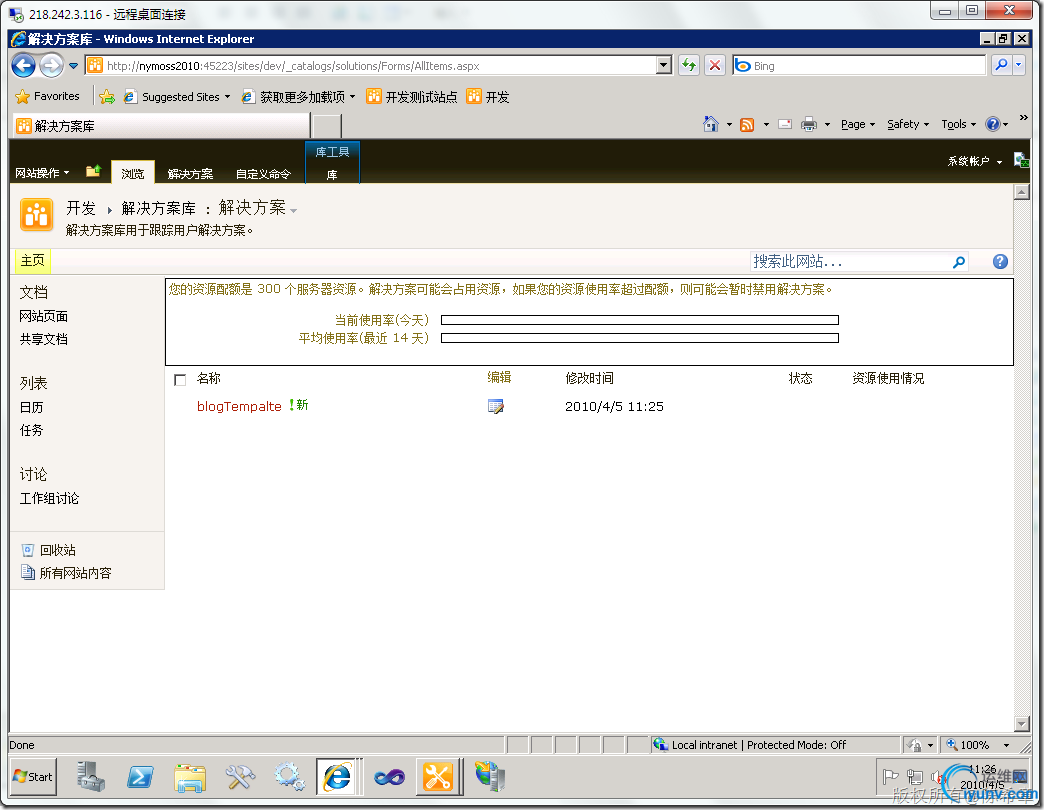
Task: Click the 开发 breadcrumb link
Action: coord(81,208)
